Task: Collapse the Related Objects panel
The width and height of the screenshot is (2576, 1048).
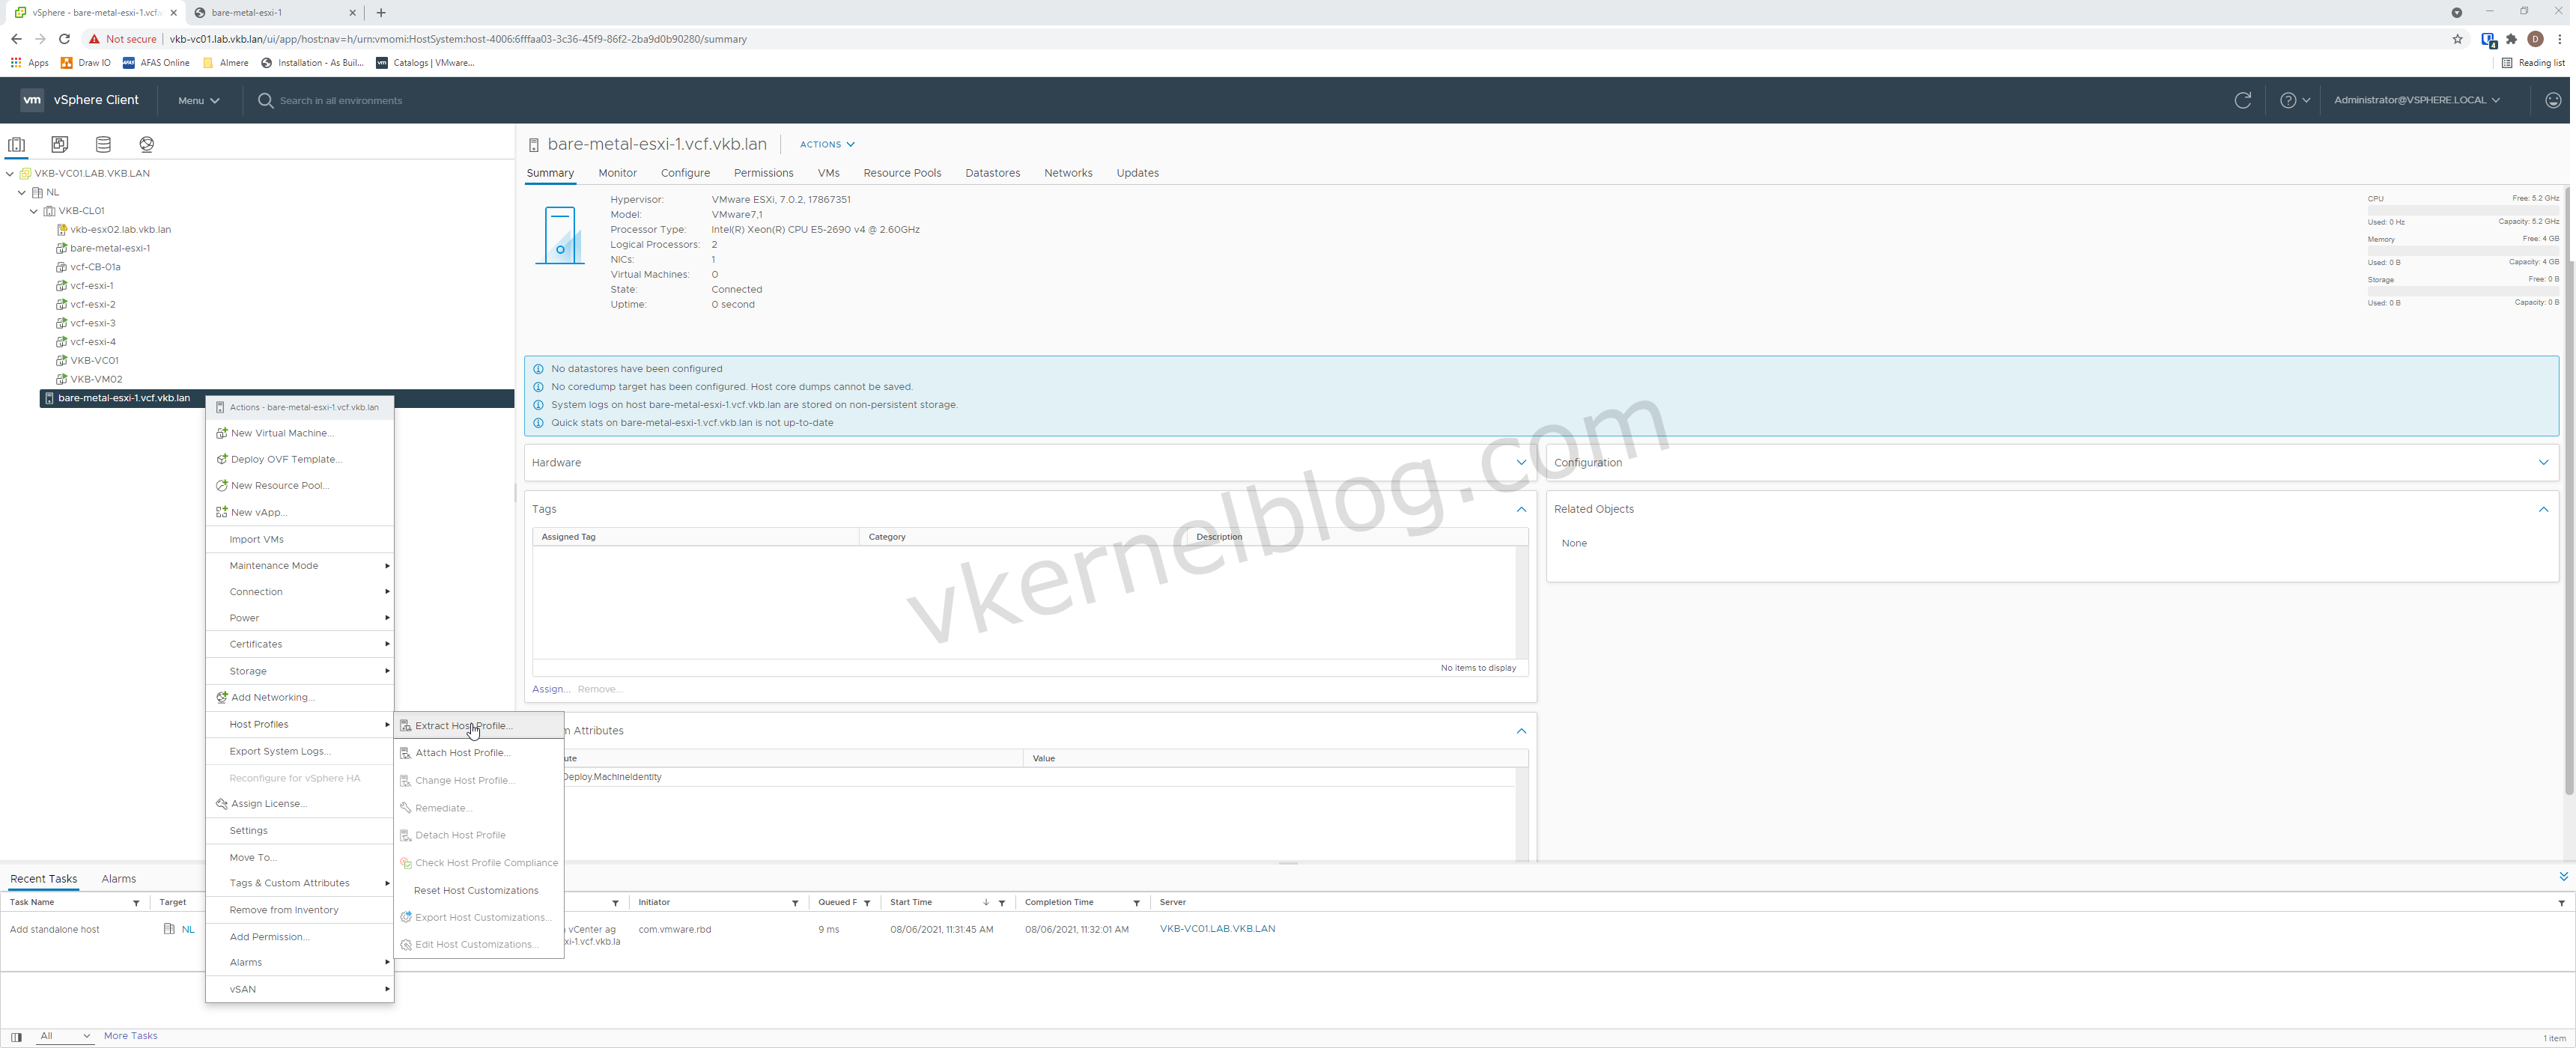Action: coord(2543,509)
